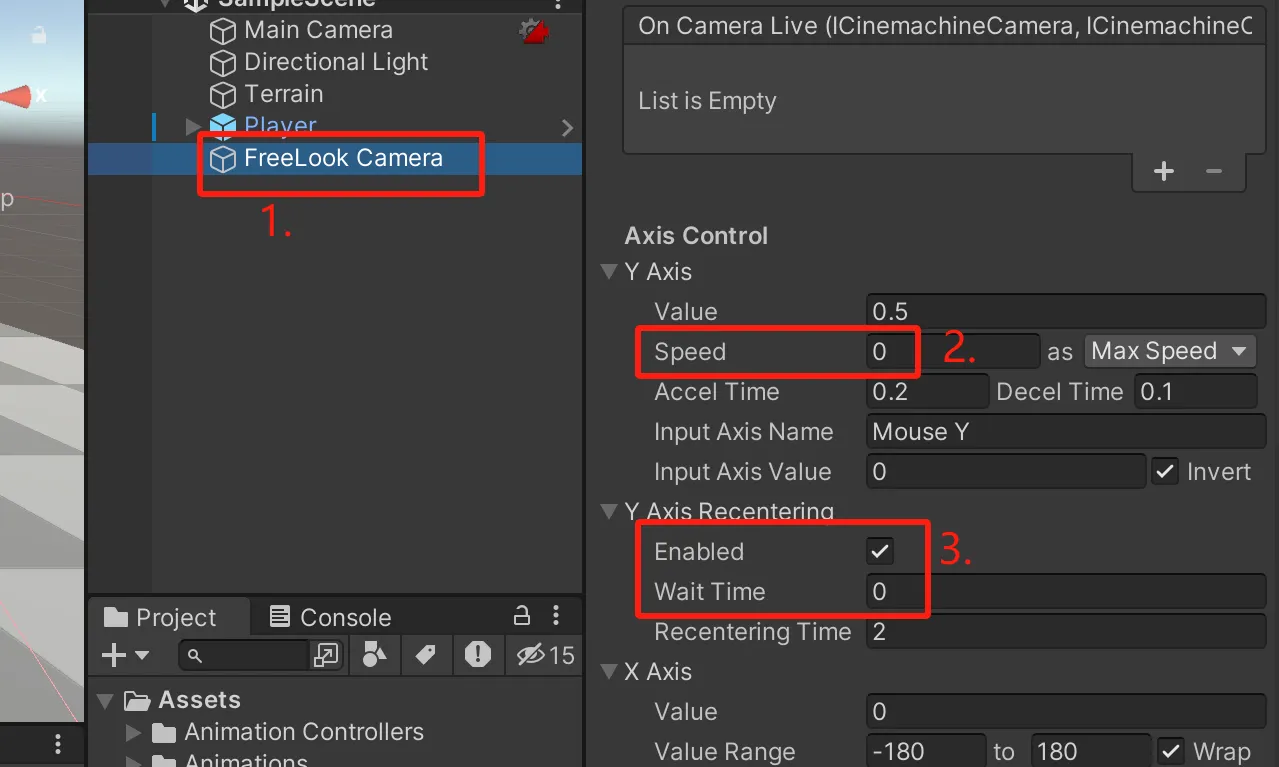The width and height of the screenshot is (1279, 767).
Task: Expand the Player object in Hierarchy
Action: pos(193,127)
